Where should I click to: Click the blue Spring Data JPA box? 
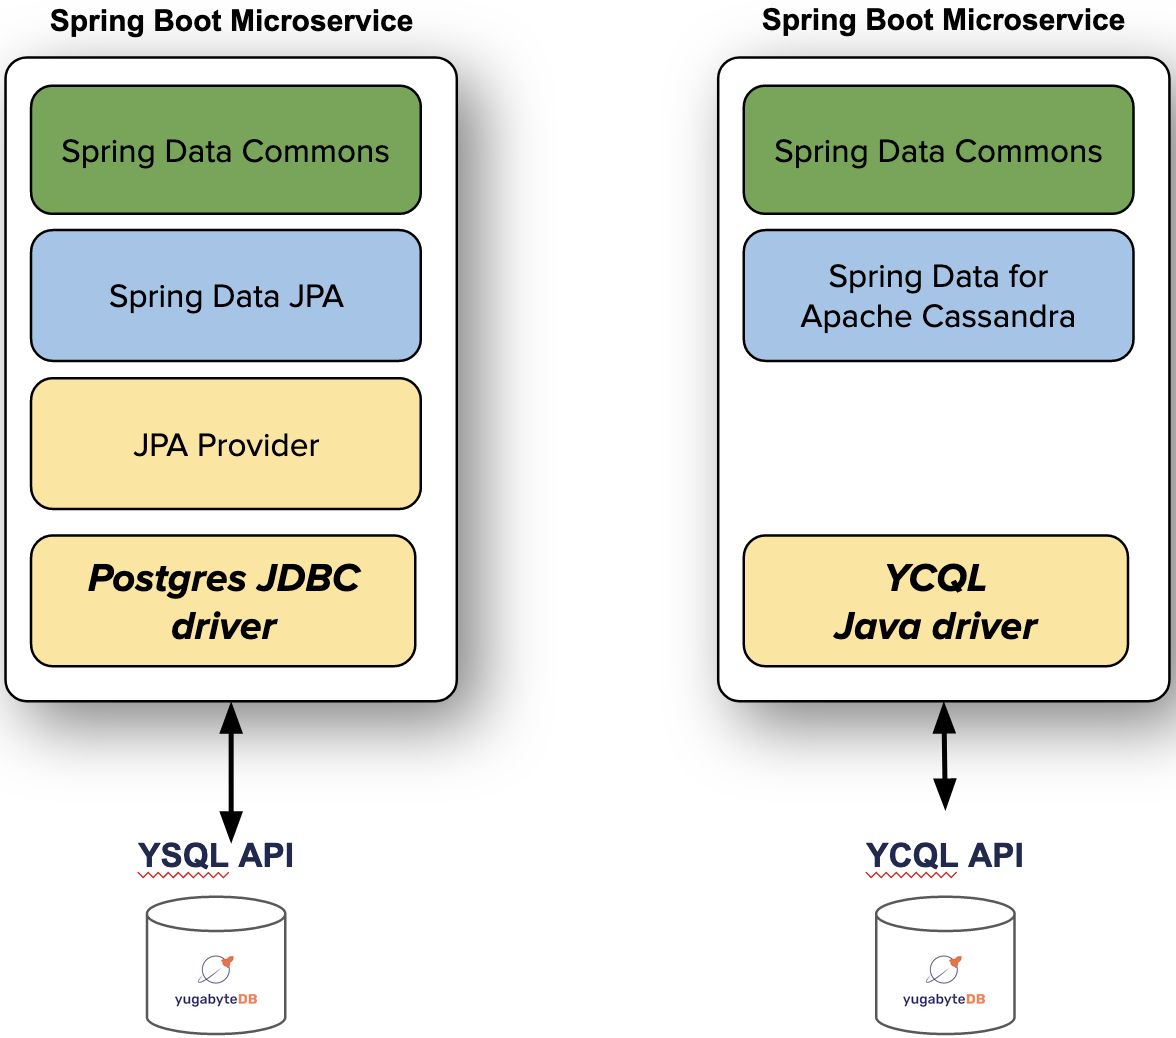coord(226,296)
